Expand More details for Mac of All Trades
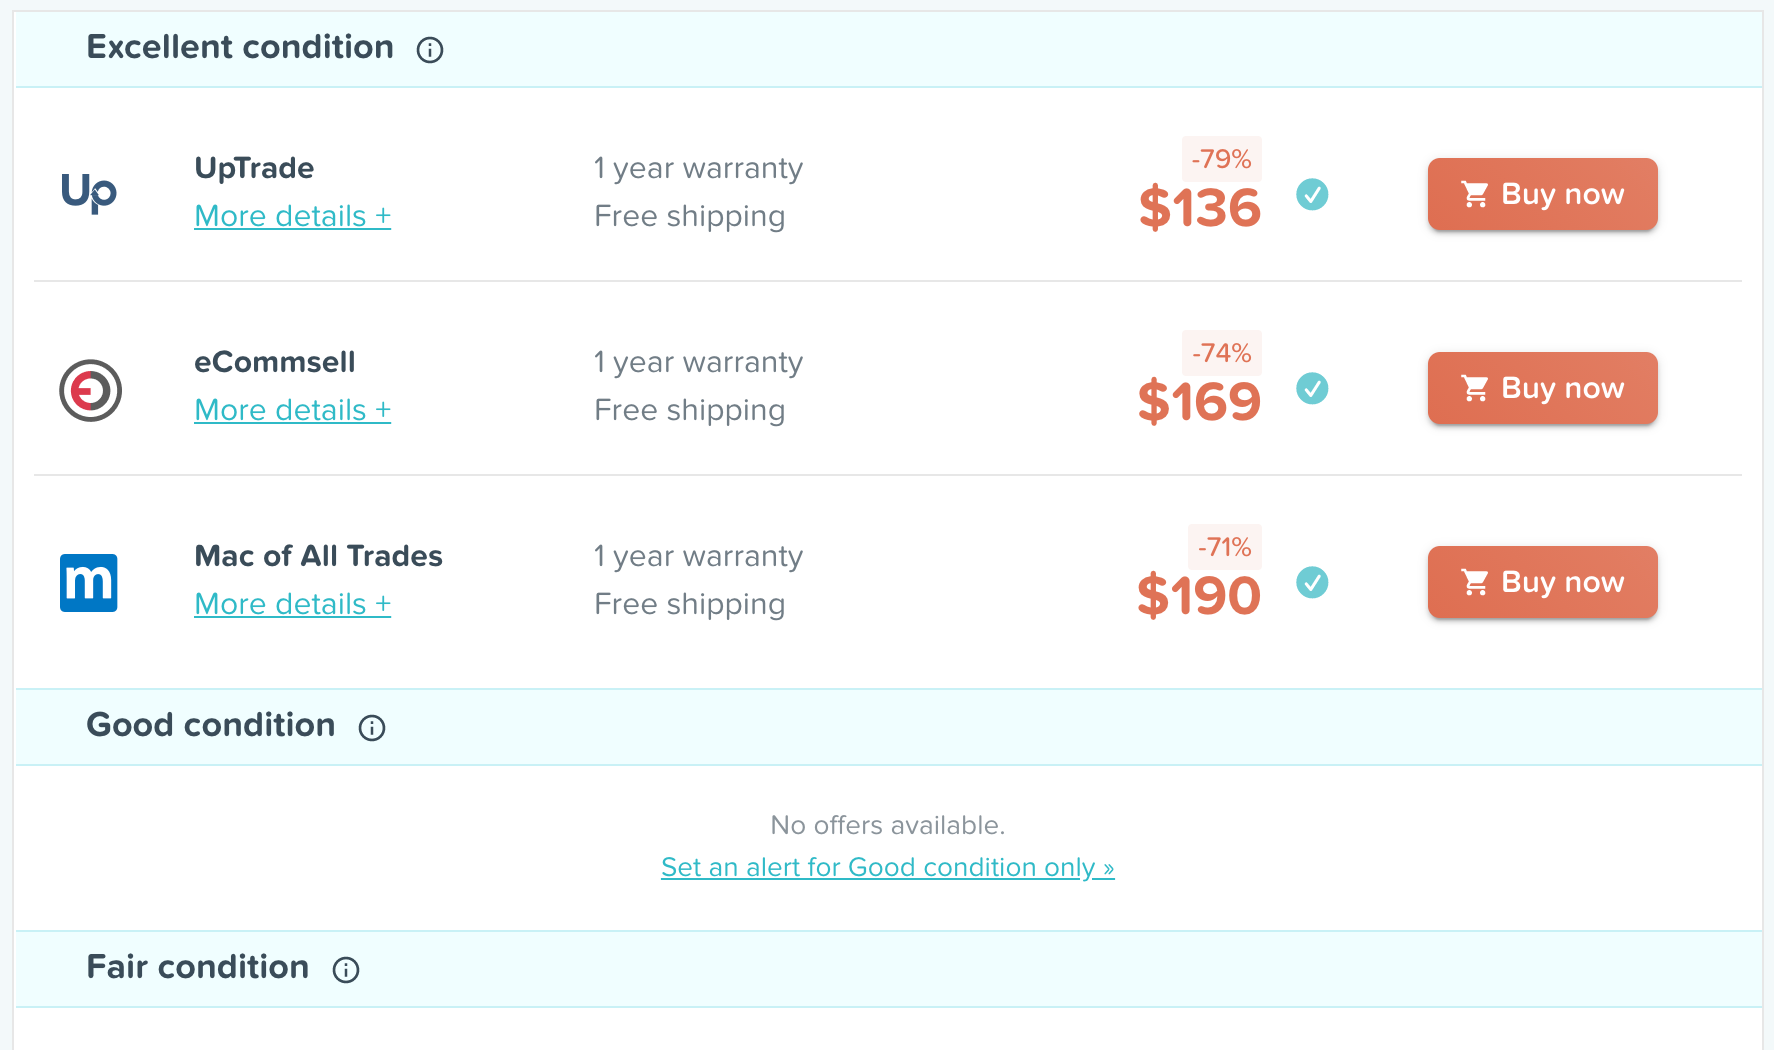This screenshot has height=1050, width=1774. 292,604
